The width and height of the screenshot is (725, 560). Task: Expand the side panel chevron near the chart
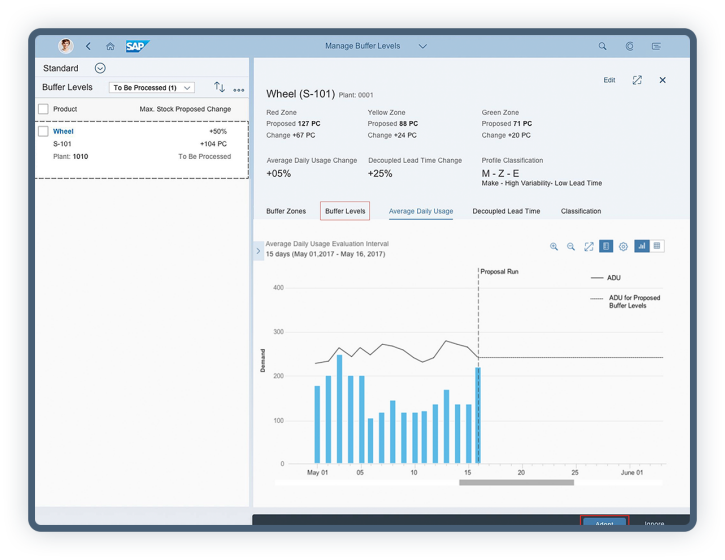258,251
